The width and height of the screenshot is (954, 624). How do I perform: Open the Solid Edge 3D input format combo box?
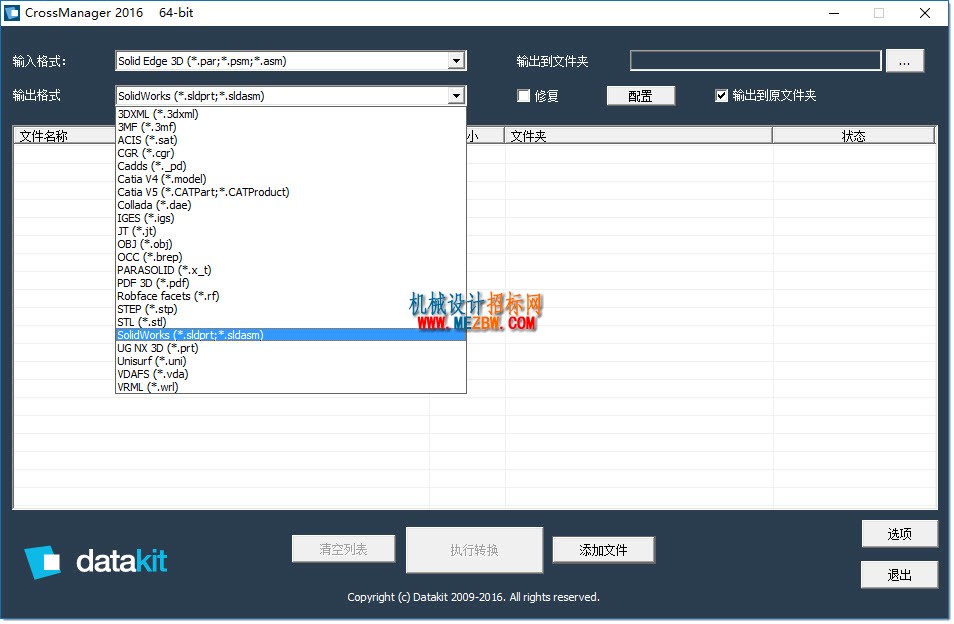click(291, 61)
